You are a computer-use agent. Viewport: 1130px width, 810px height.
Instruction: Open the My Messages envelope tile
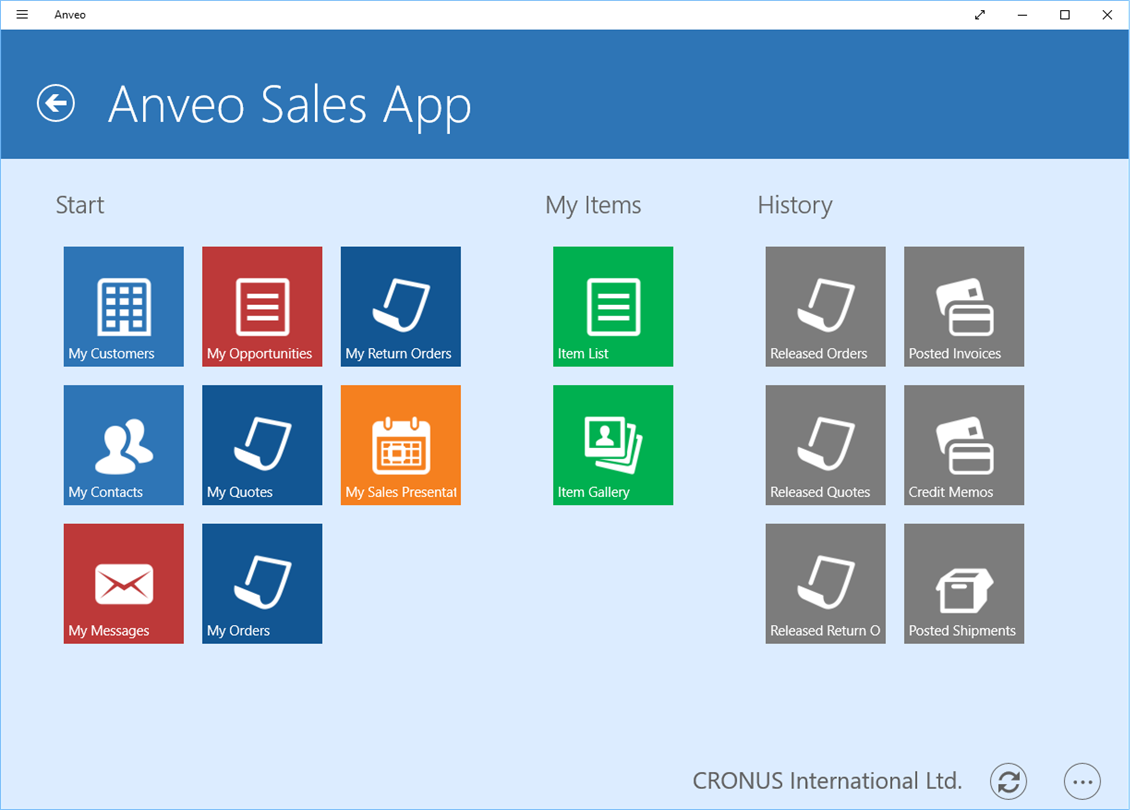(x=124, y=583)
